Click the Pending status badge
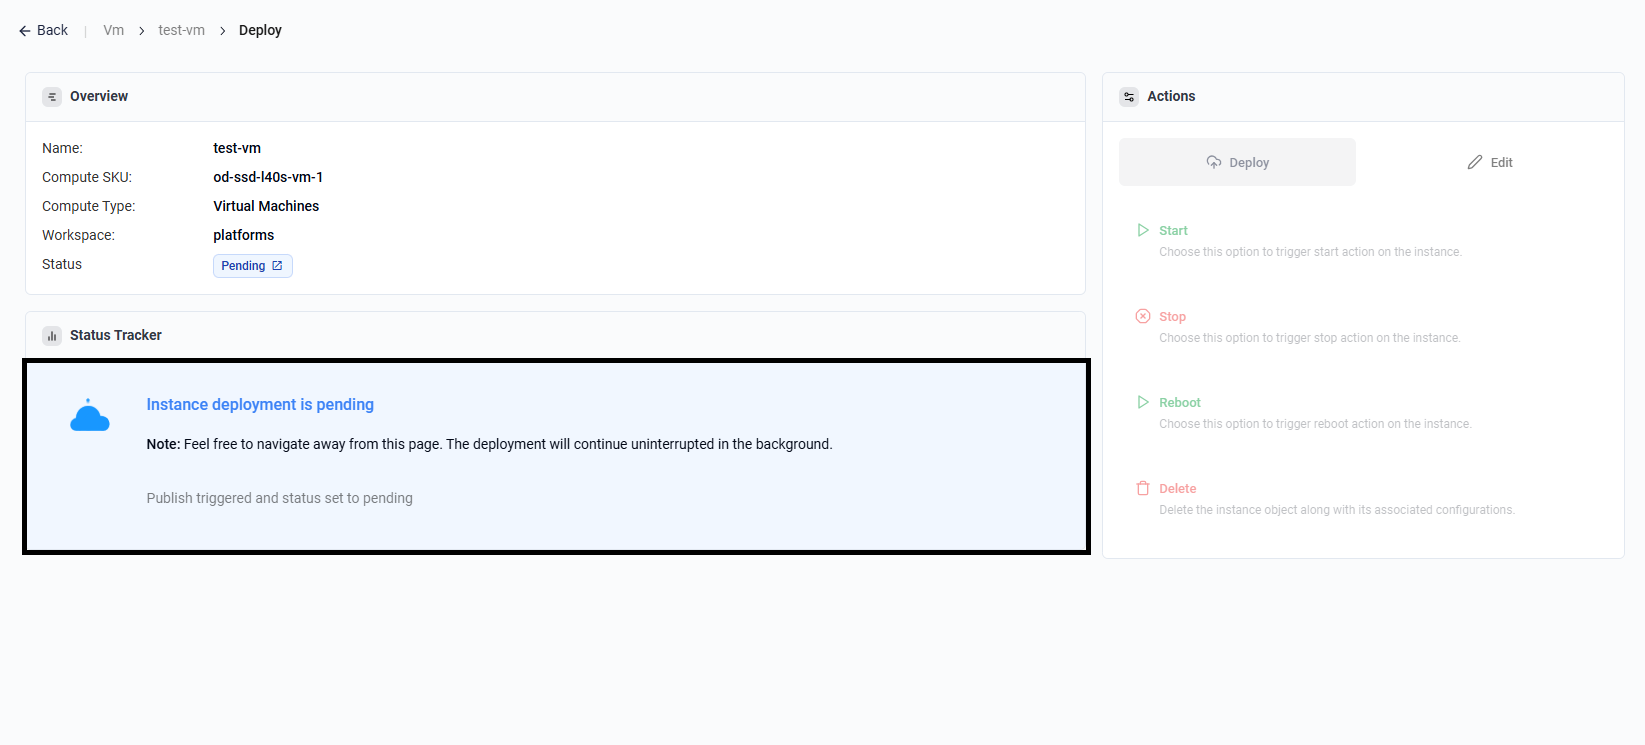 pyautogui.click(x=253, y=266)
